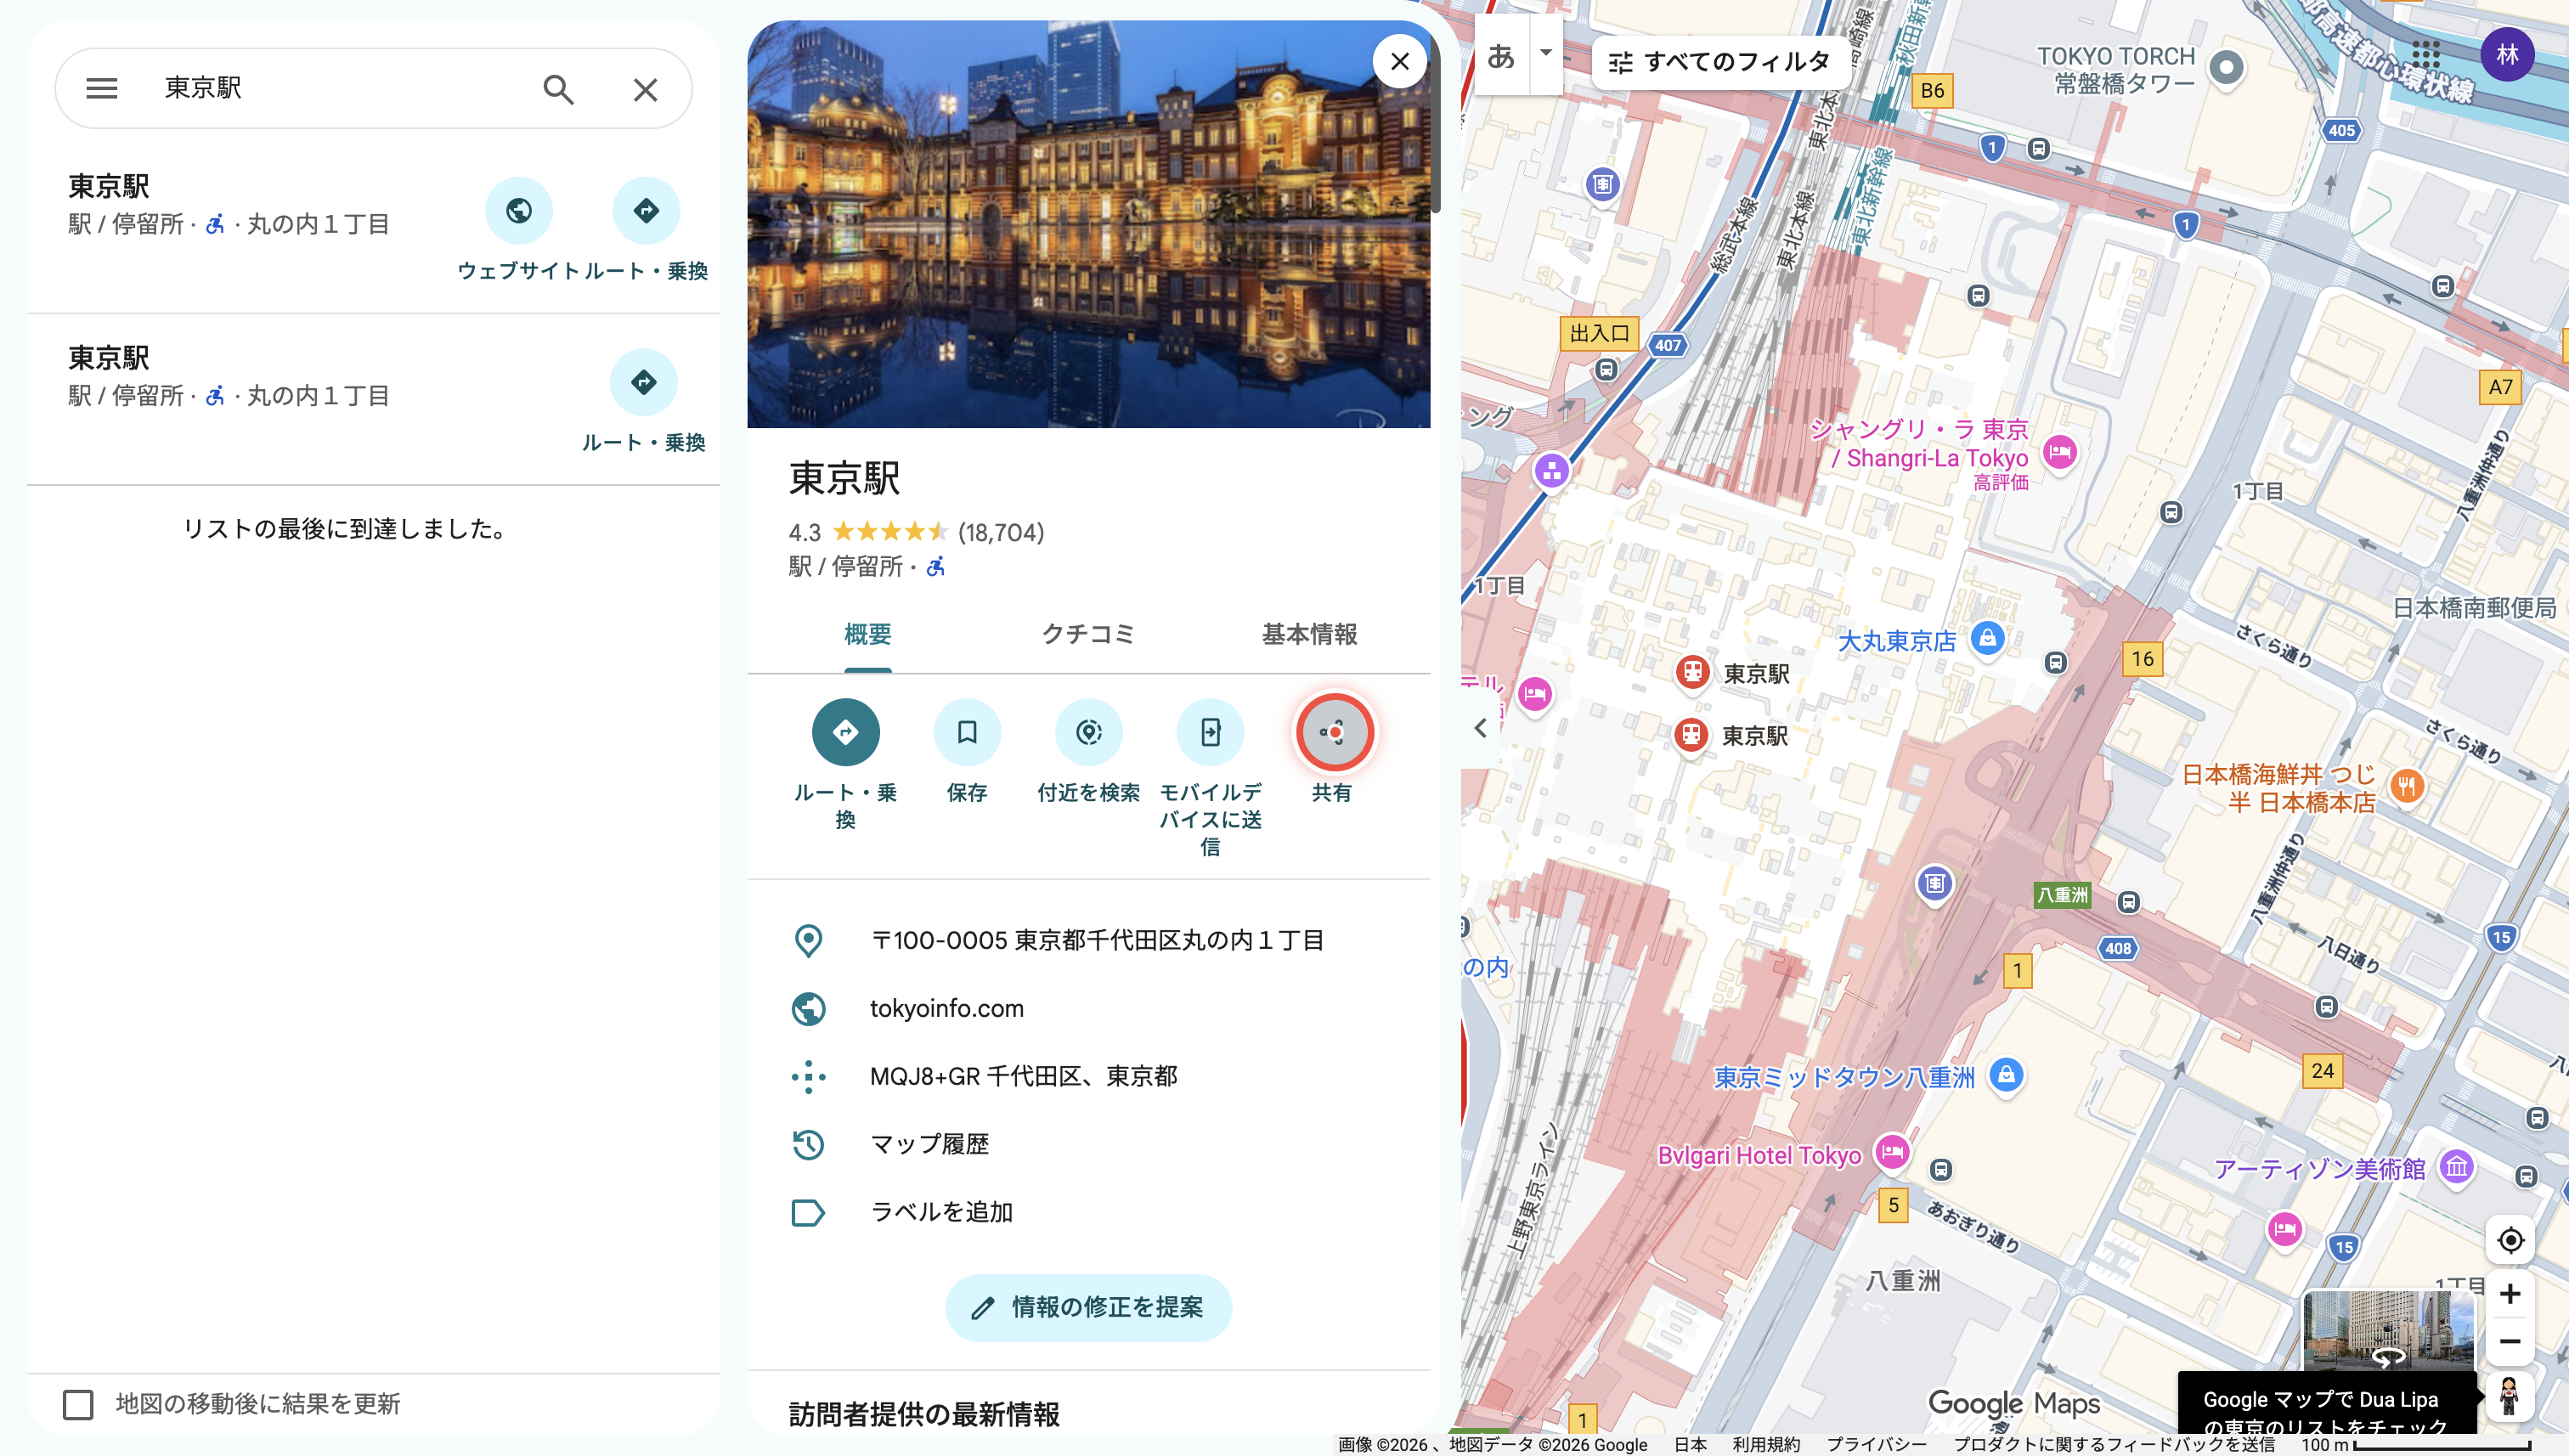
Task: Open マップ履歴 map history
Action: 1089,1144
